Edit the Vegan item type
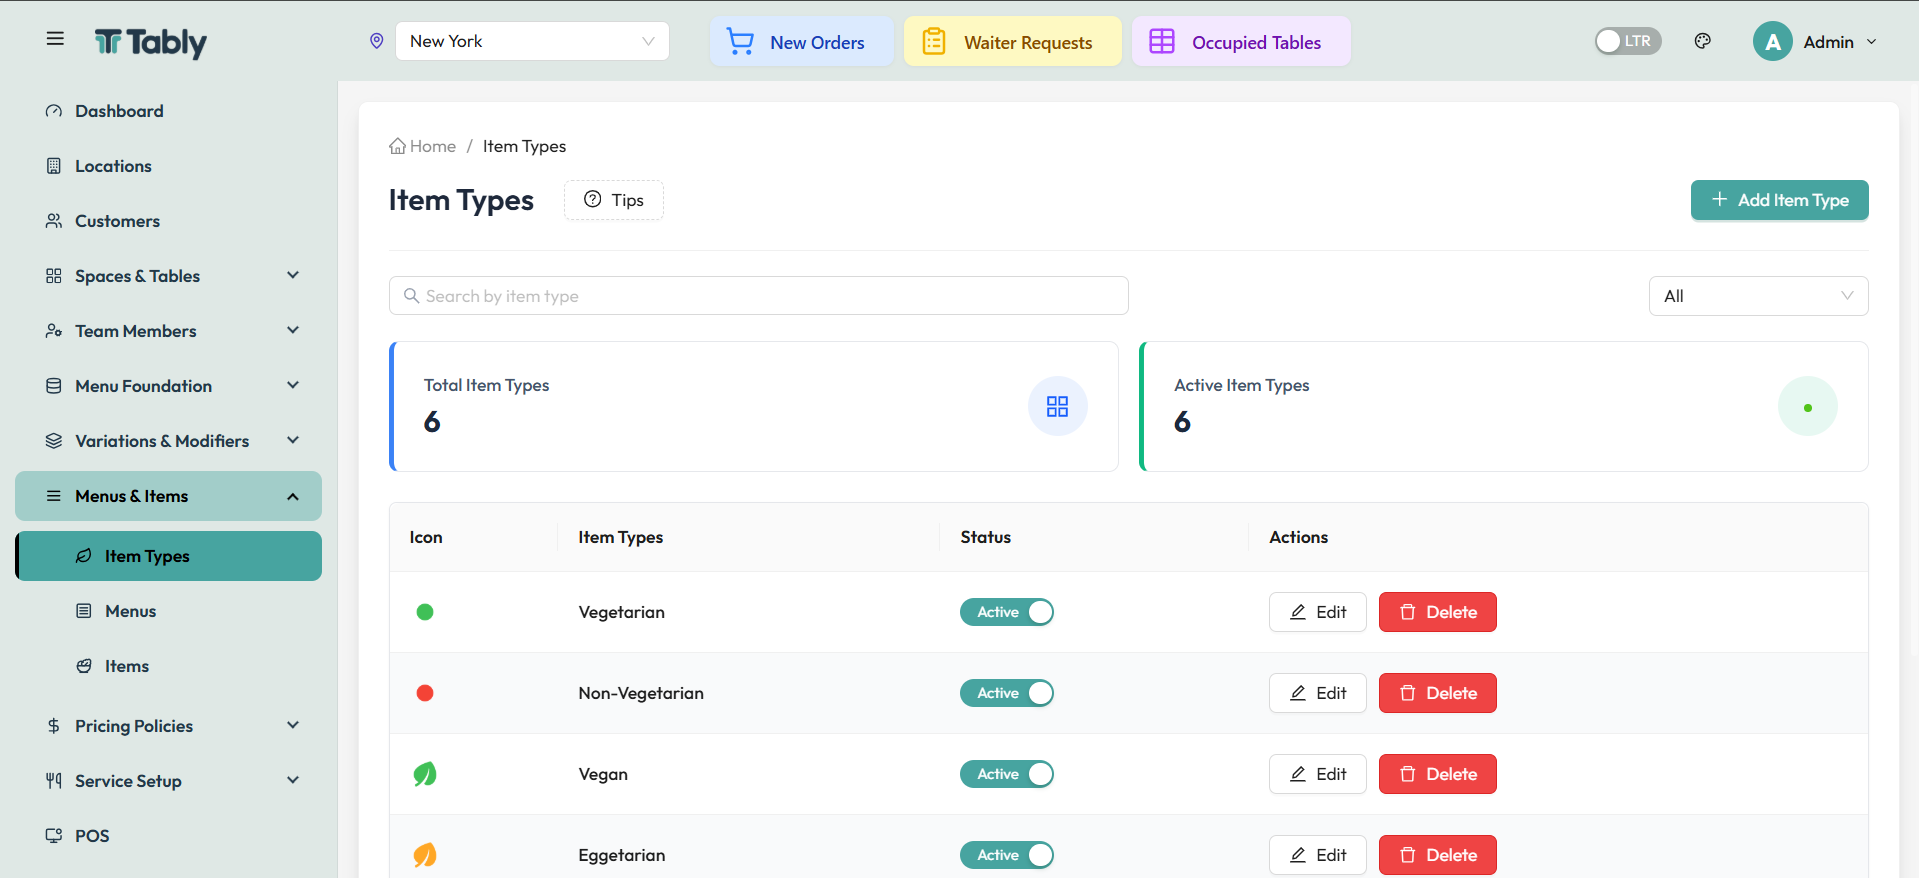The width and height of the screenshot is (1919, 878). tap(1317, 774)
